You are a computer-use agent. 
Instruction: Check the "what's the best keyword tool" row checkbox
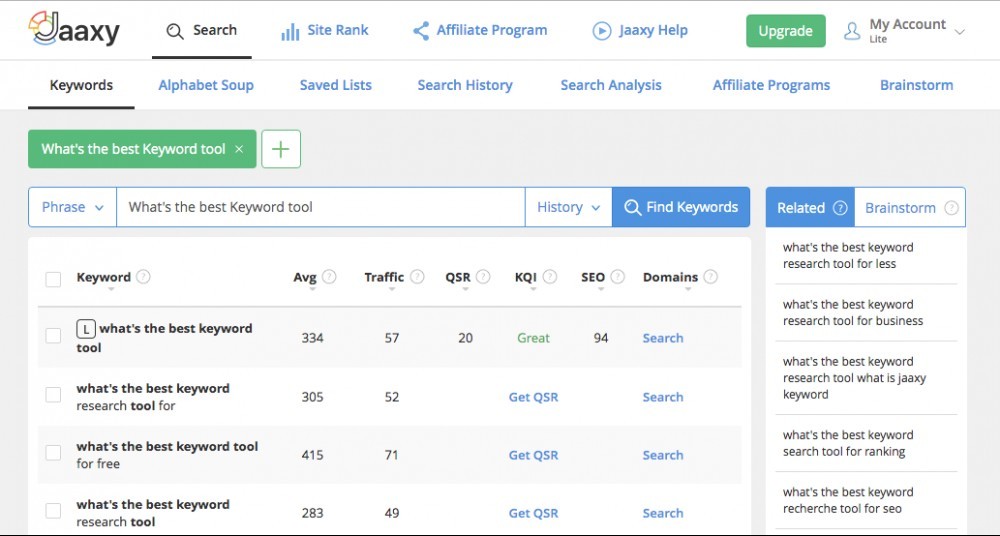(x=53, y=336)
